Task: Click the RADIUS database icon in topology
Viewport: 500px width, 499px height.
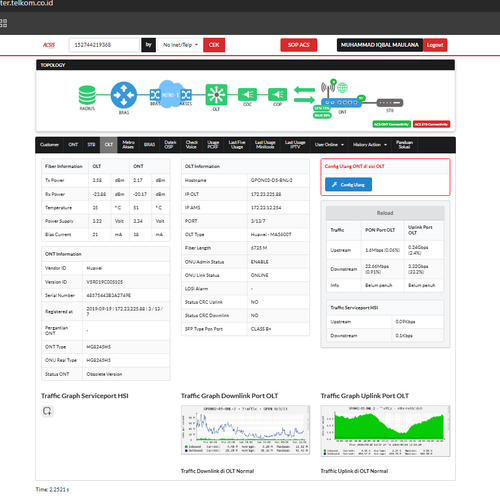Action: 87,95
